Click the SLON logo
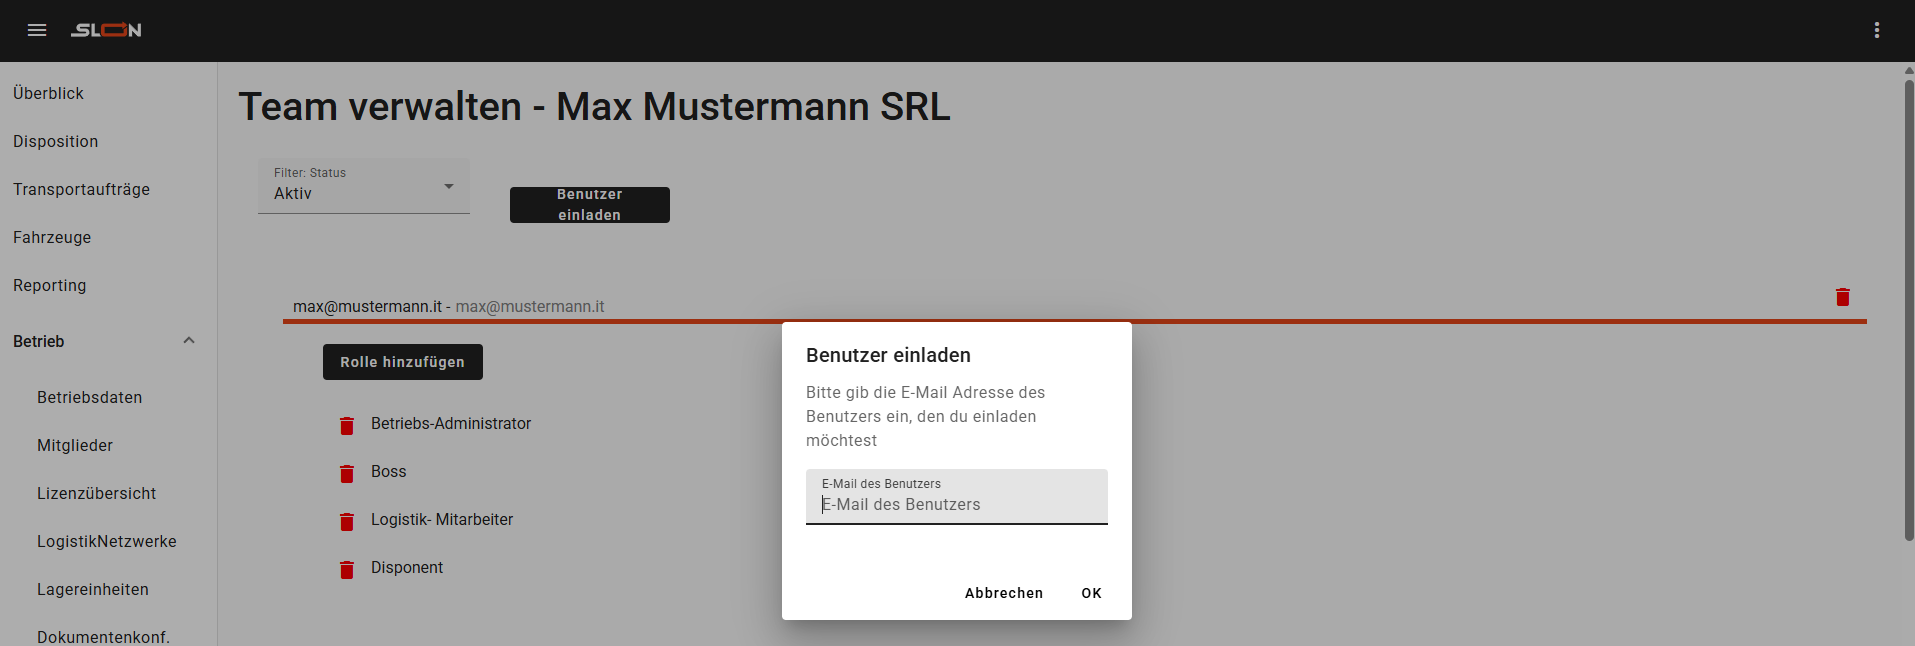1915x646 pixels. pyautogui.click(x=106, y=30)
